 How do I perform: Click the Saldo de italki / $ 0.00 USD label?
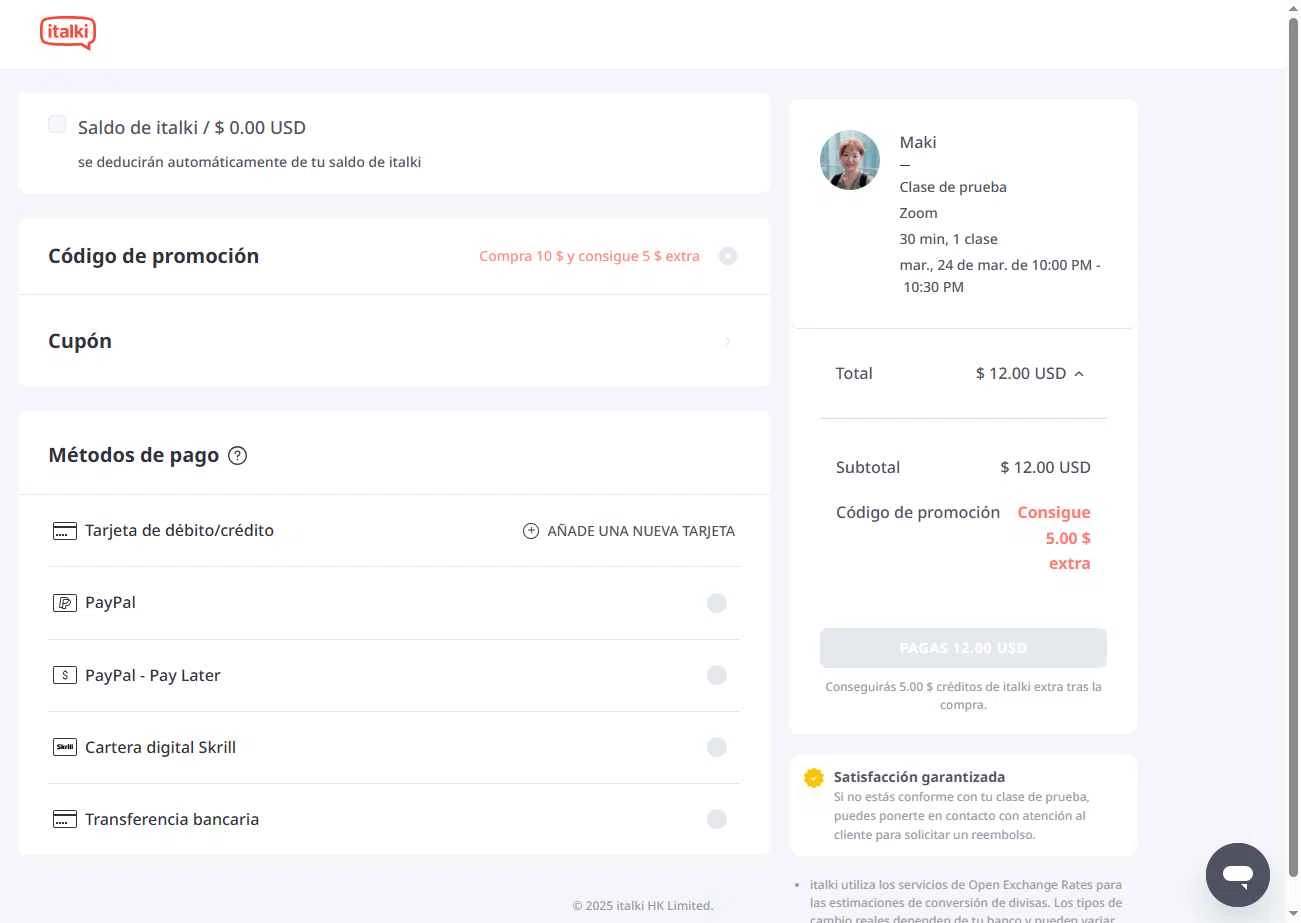point(192,128)
